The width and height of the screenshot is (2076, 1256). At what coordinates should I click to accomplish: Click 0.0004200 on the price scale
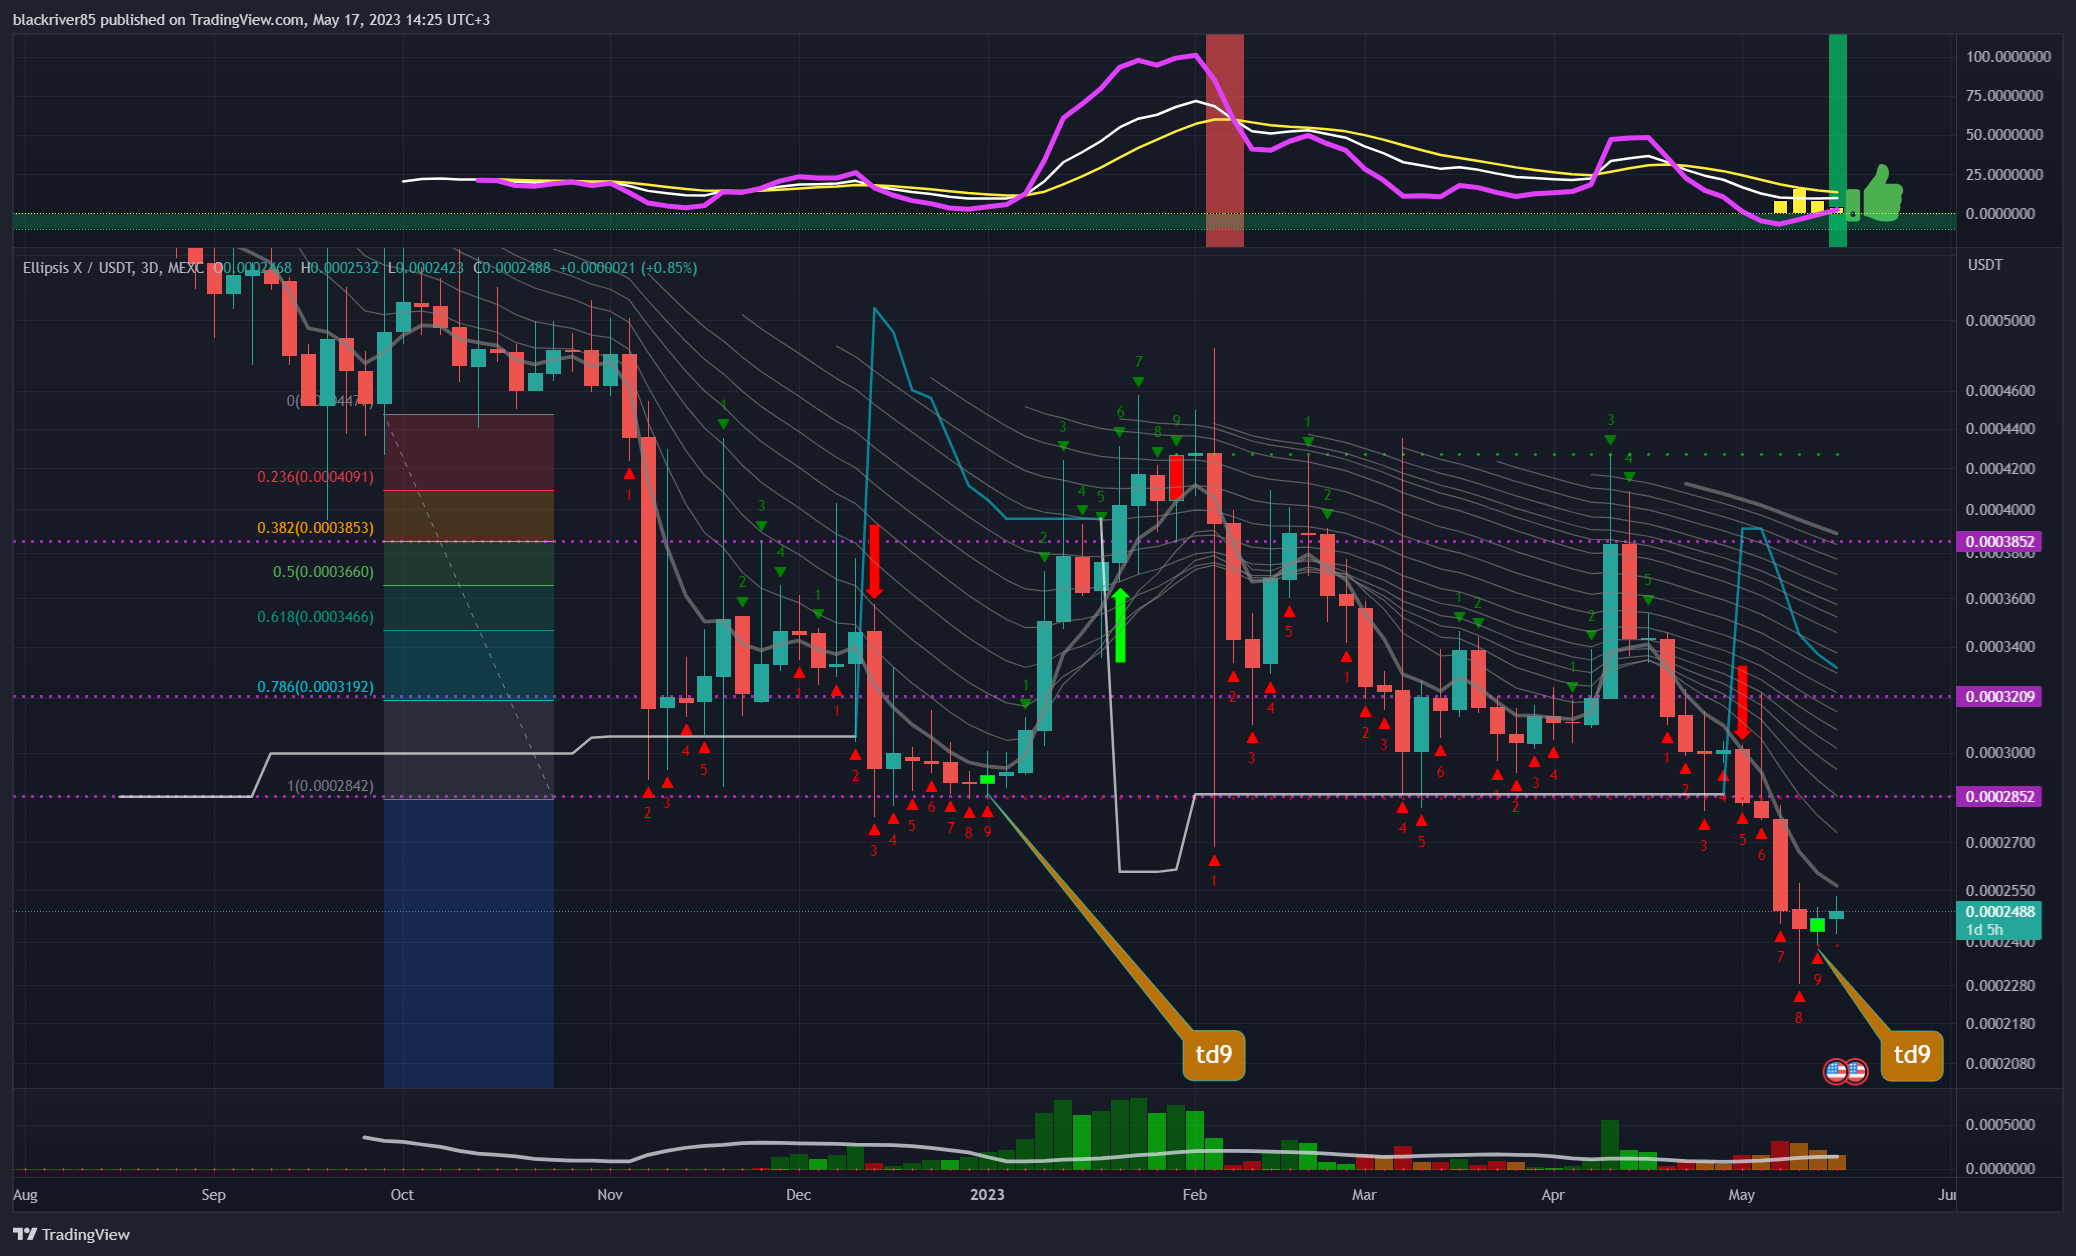tap(2000, 469)
